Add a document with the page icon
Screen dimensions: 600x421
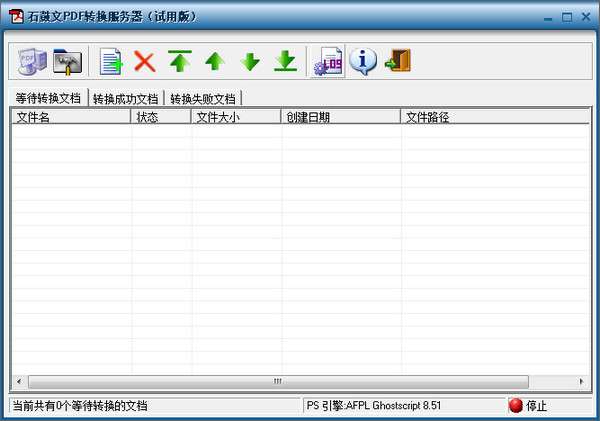click(x=111, y=61)
